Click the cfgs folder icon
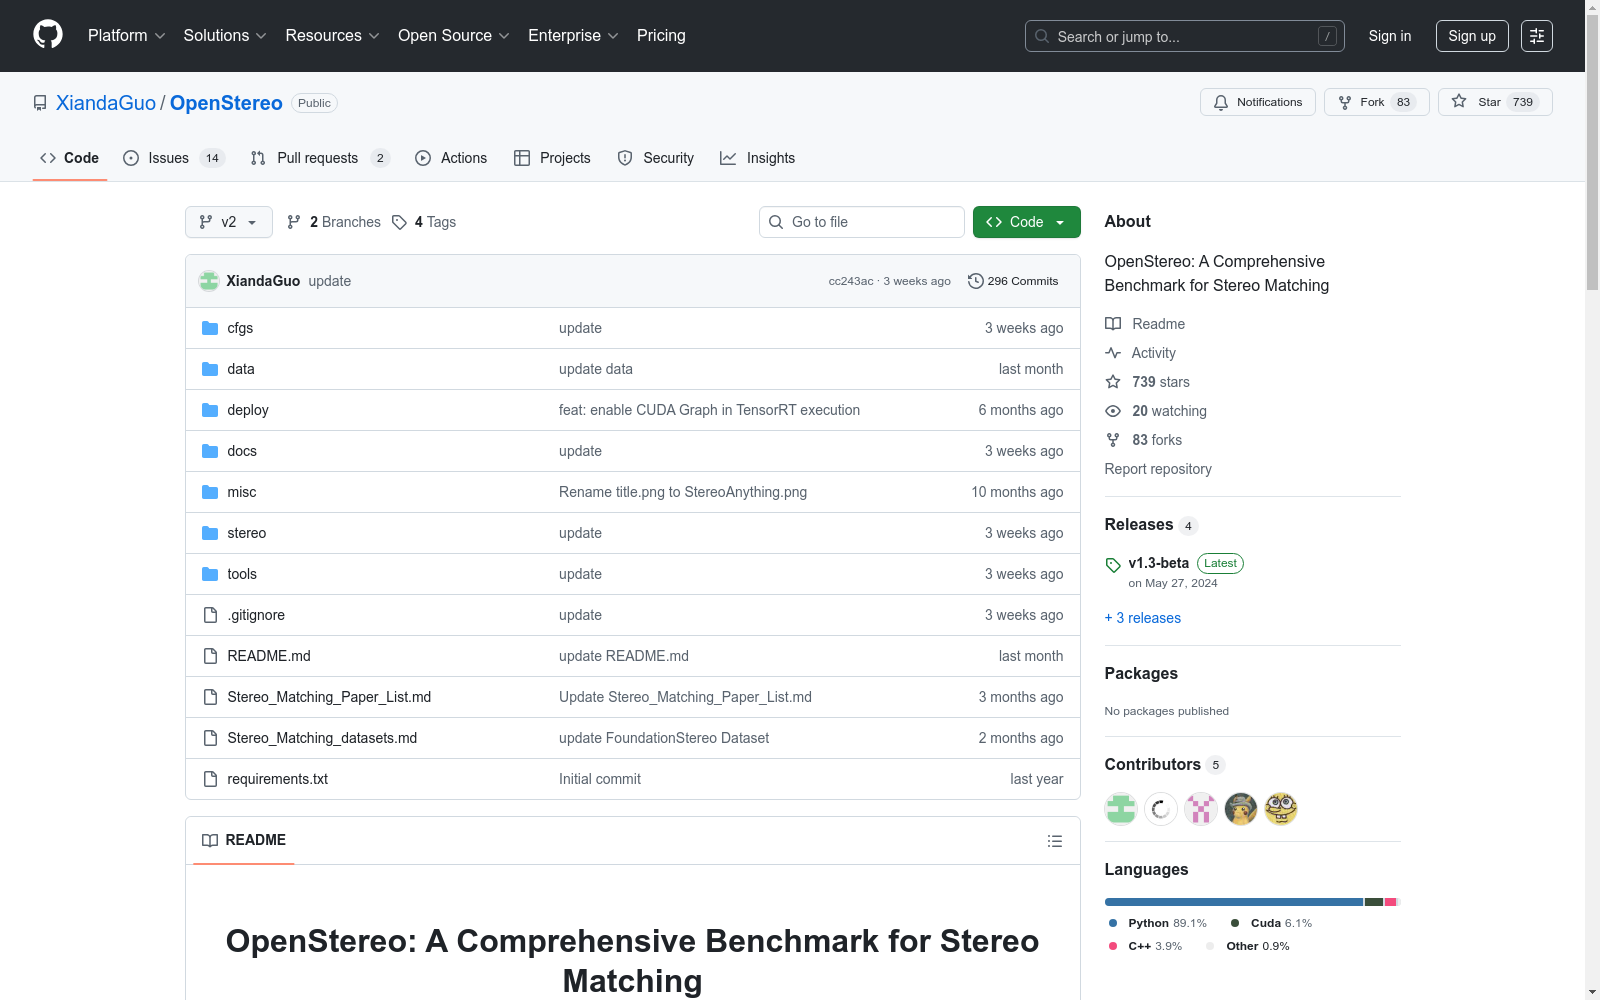 210,328
